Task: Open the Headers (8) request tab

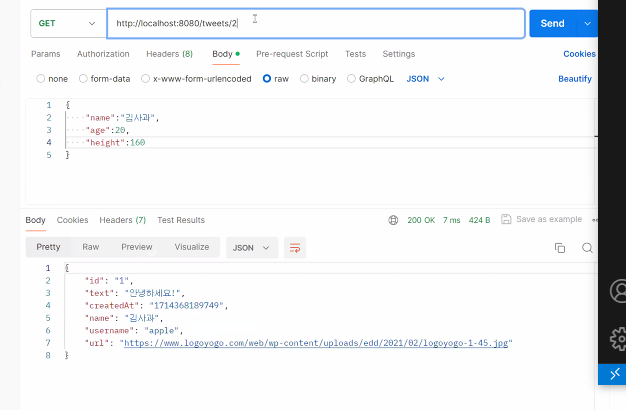Action: pos(169,54)
